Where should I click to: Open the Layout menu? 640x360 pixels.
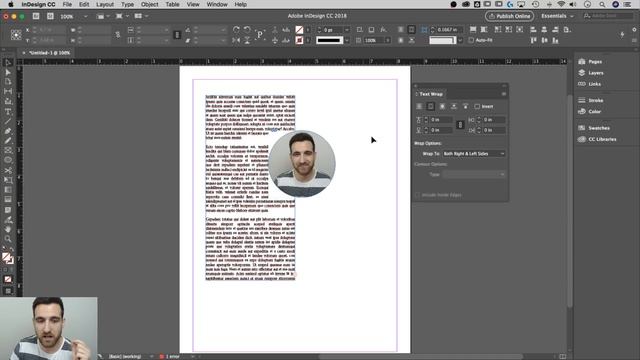click(x=105, y=4)
